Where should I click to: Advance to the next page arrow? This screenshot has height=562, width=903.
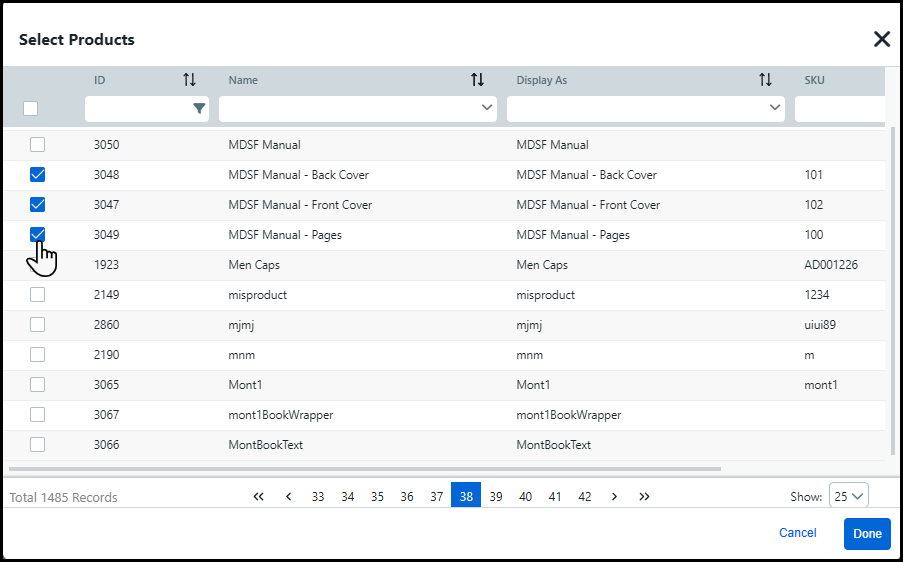tap(614, 496)
